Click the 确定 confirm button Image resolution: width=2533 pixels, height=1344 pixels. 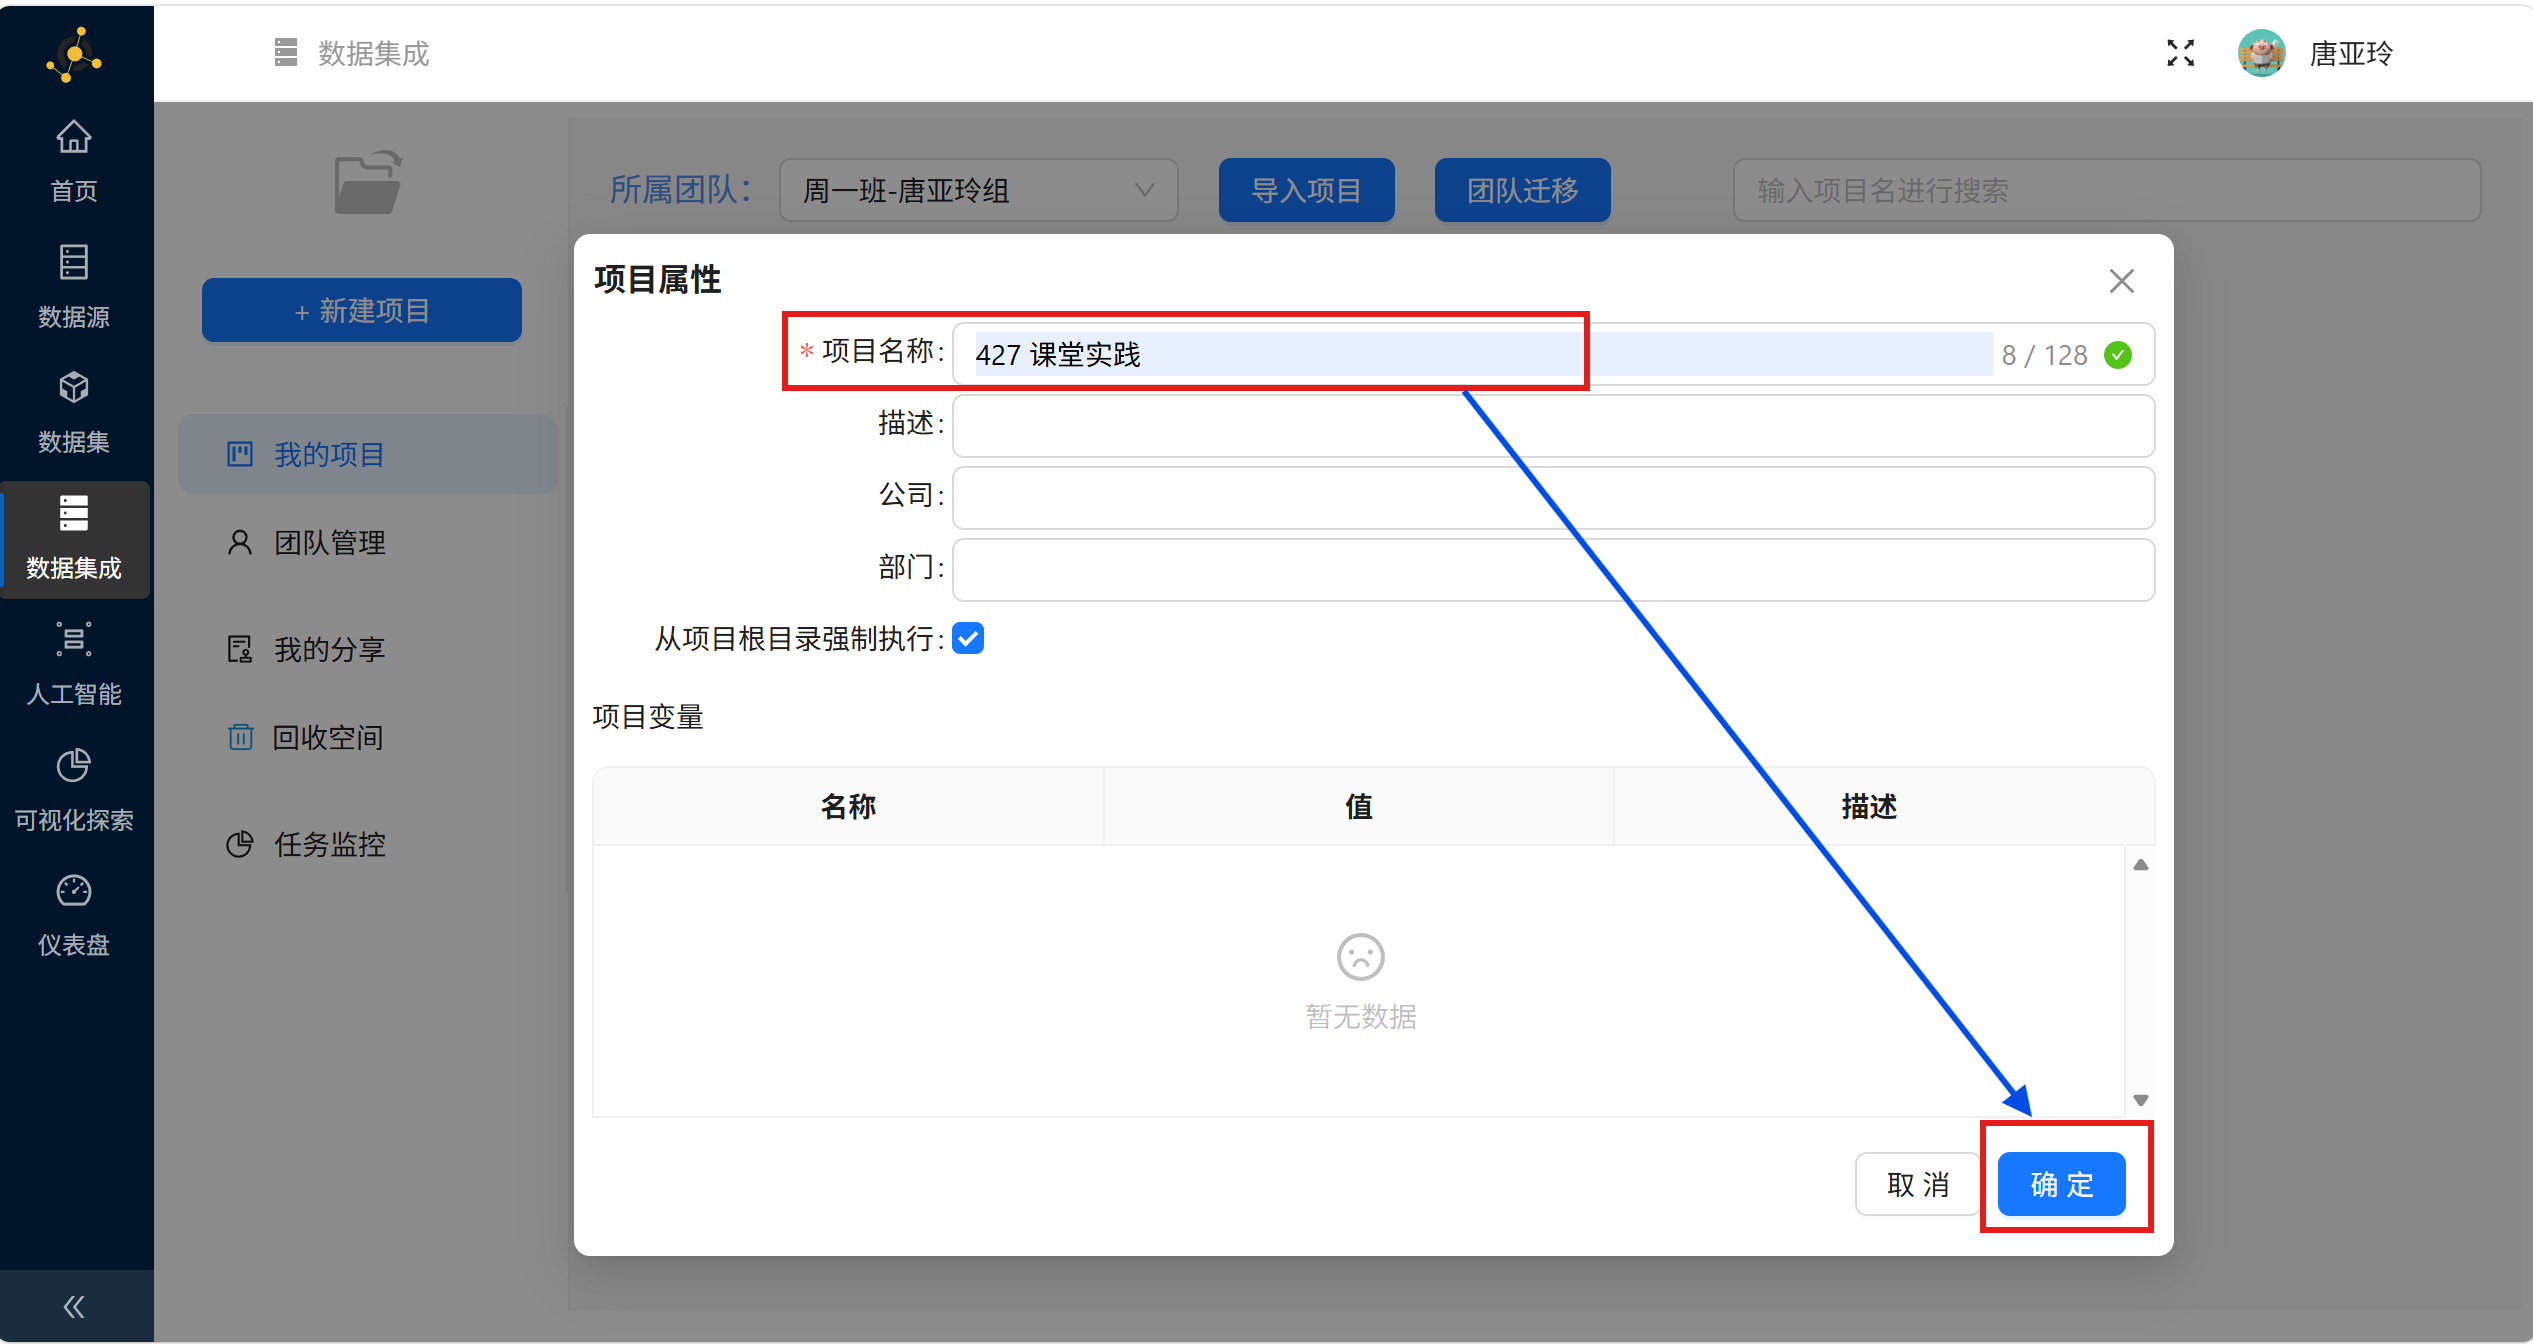click(2061, 1184)
